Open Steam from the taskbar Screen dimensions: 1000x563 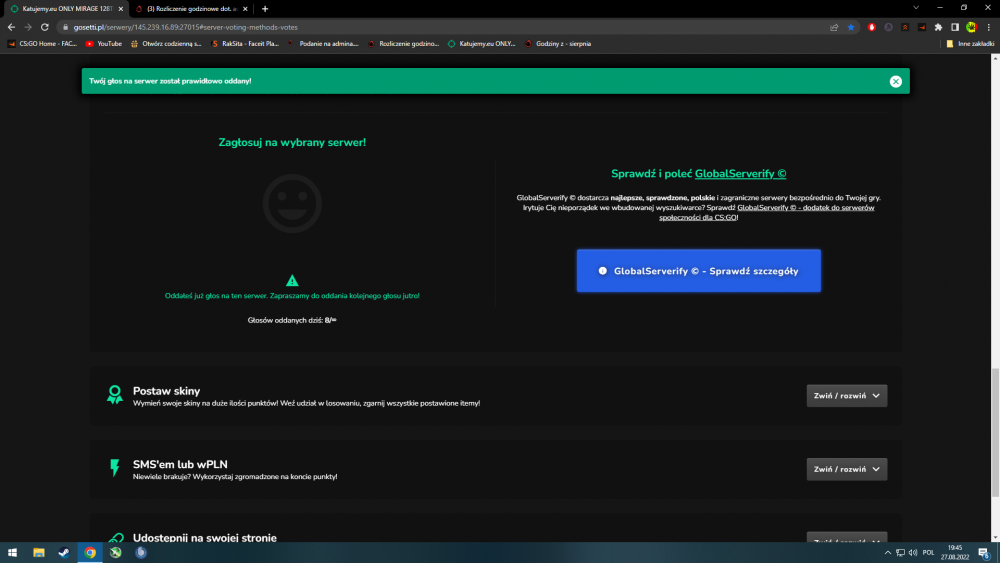coord(64,552)
